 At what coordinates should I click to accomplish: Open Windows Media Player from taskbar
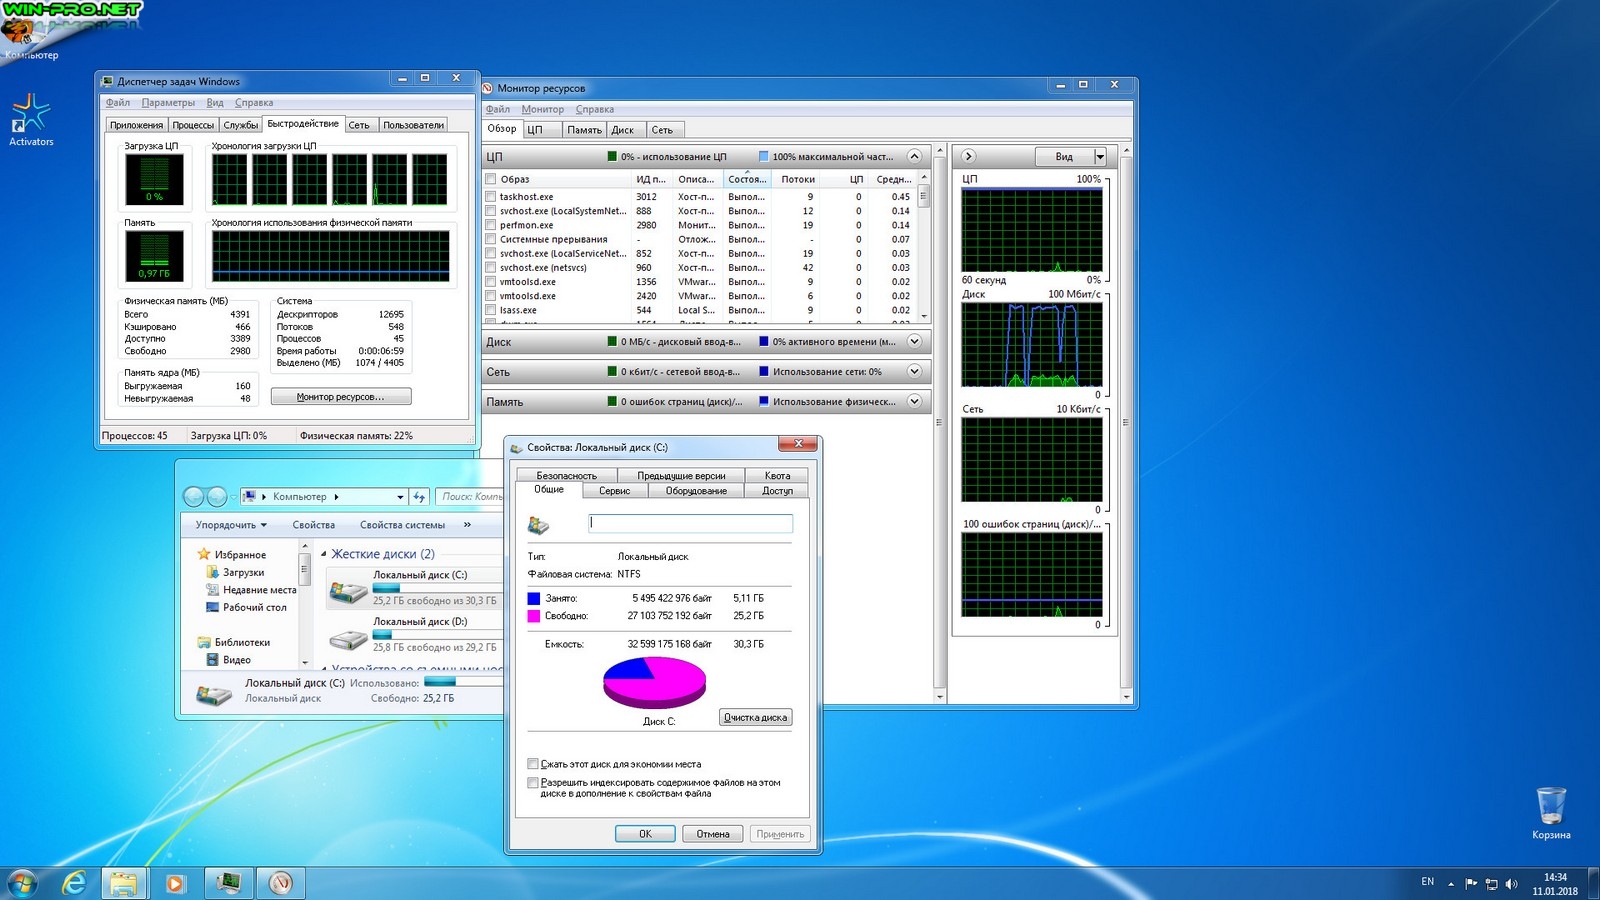pos(175,883)
